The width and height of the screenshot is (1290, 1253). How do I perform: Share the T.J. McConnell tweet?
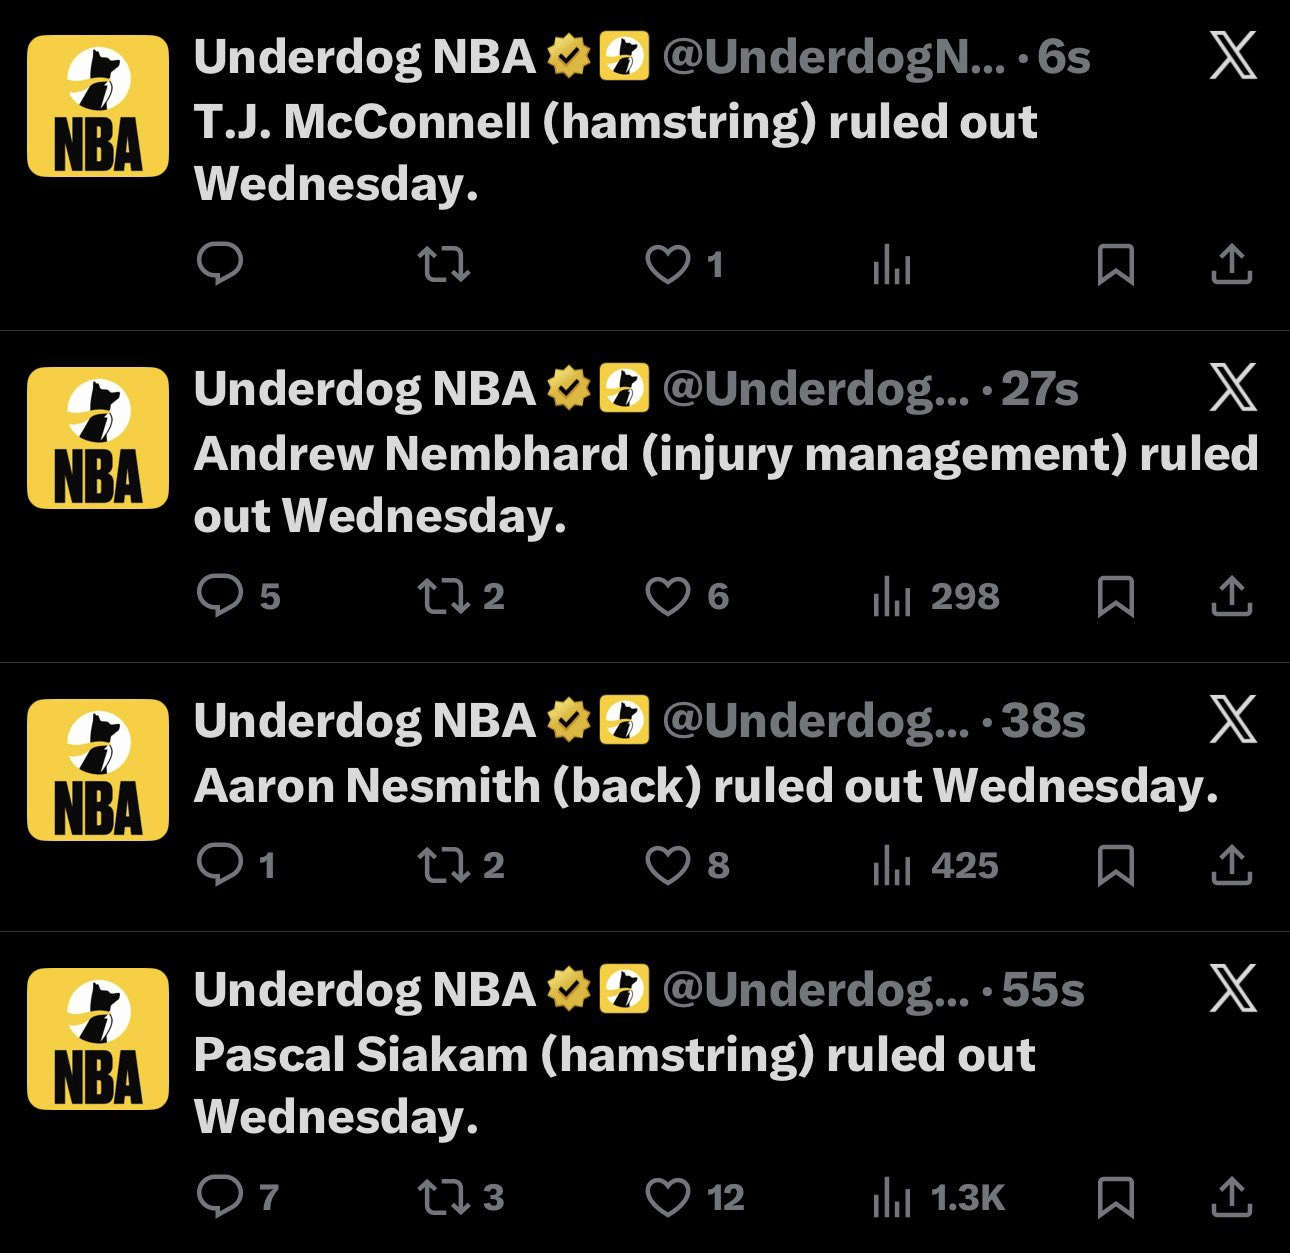click(x=1231, y=264)
